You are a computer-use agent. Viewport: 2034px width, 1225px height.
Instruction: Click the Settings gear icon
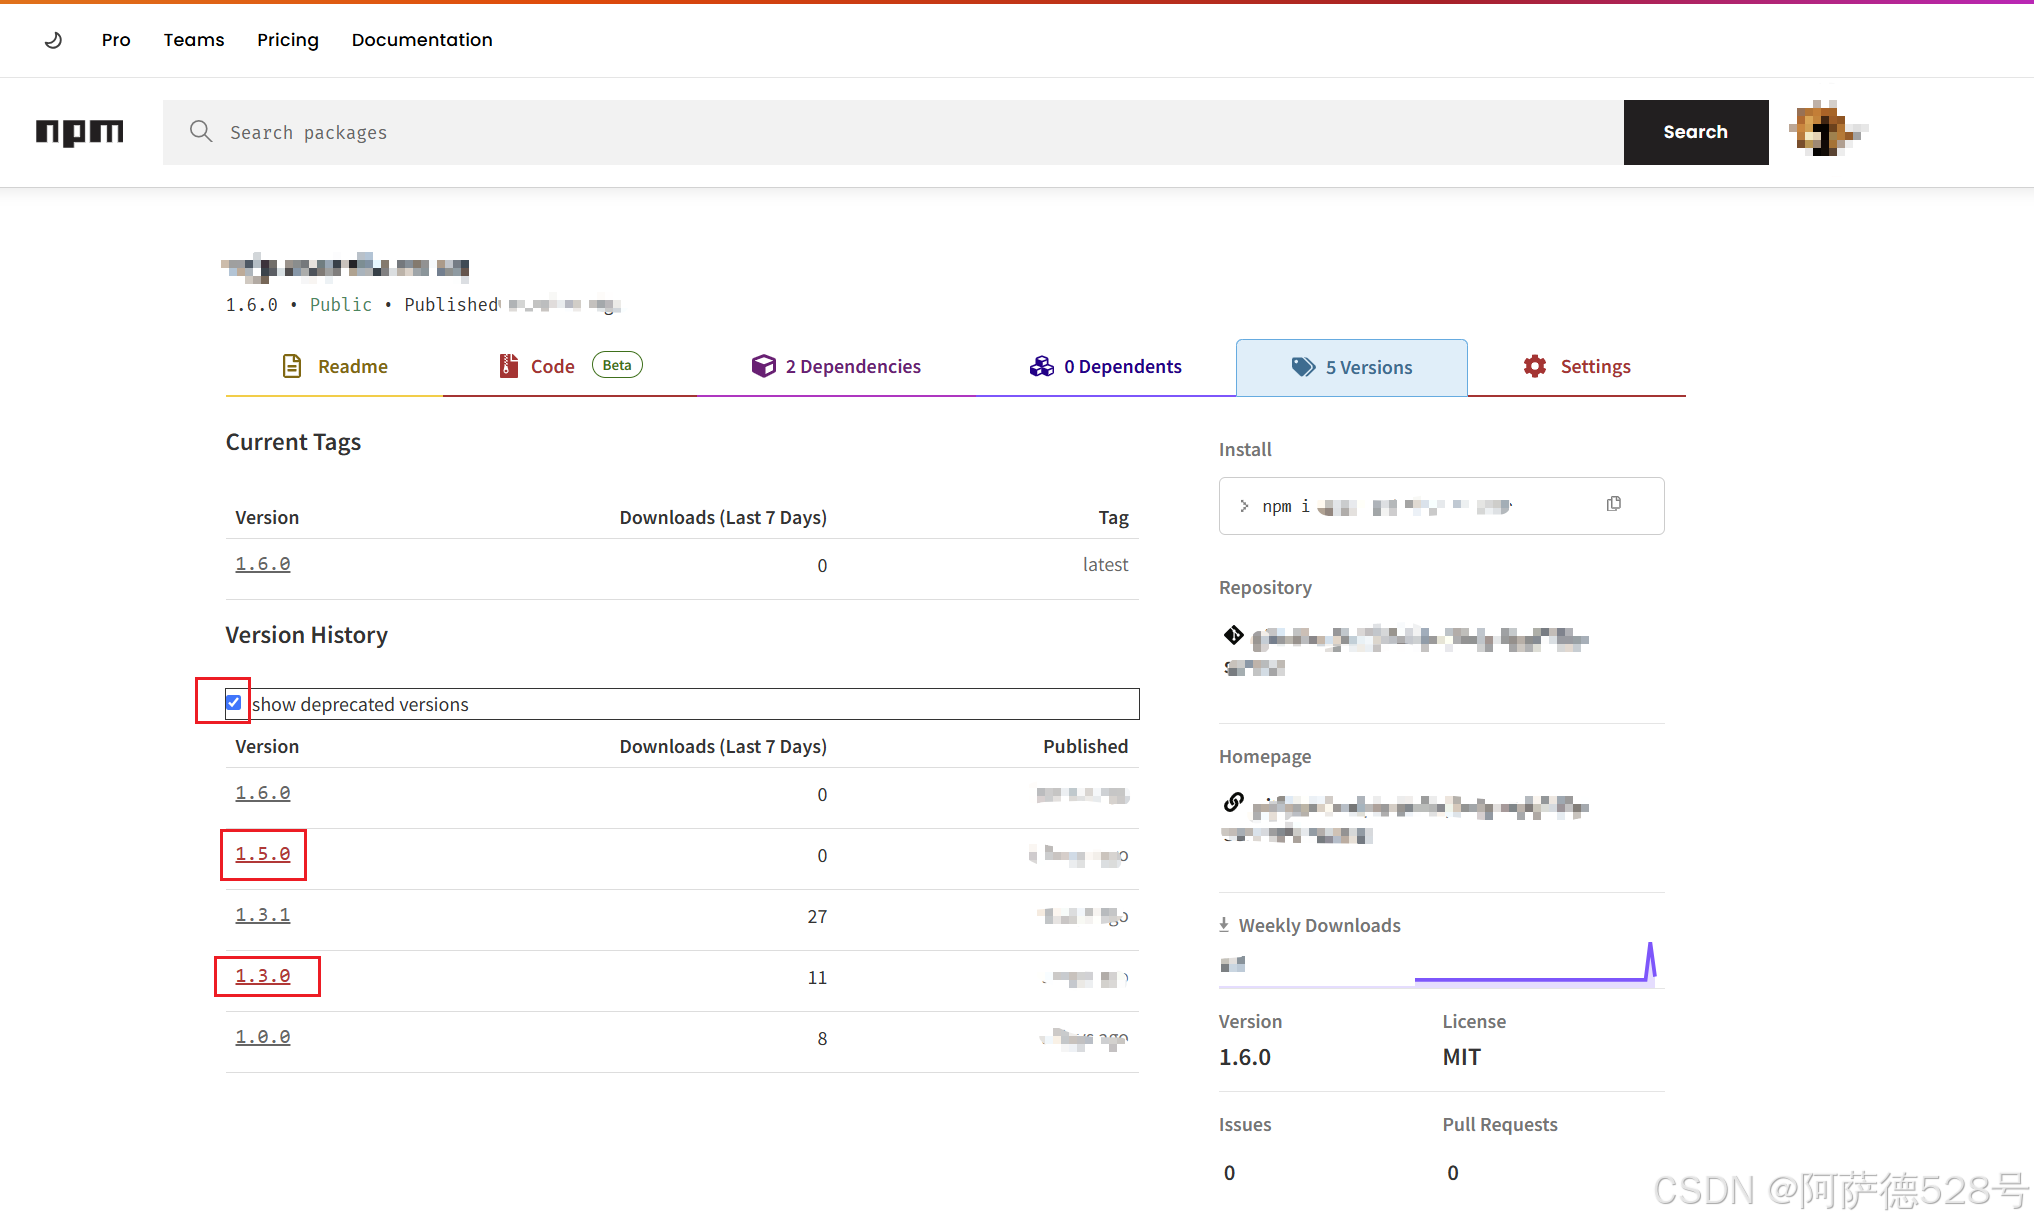tap(1535, 366)
